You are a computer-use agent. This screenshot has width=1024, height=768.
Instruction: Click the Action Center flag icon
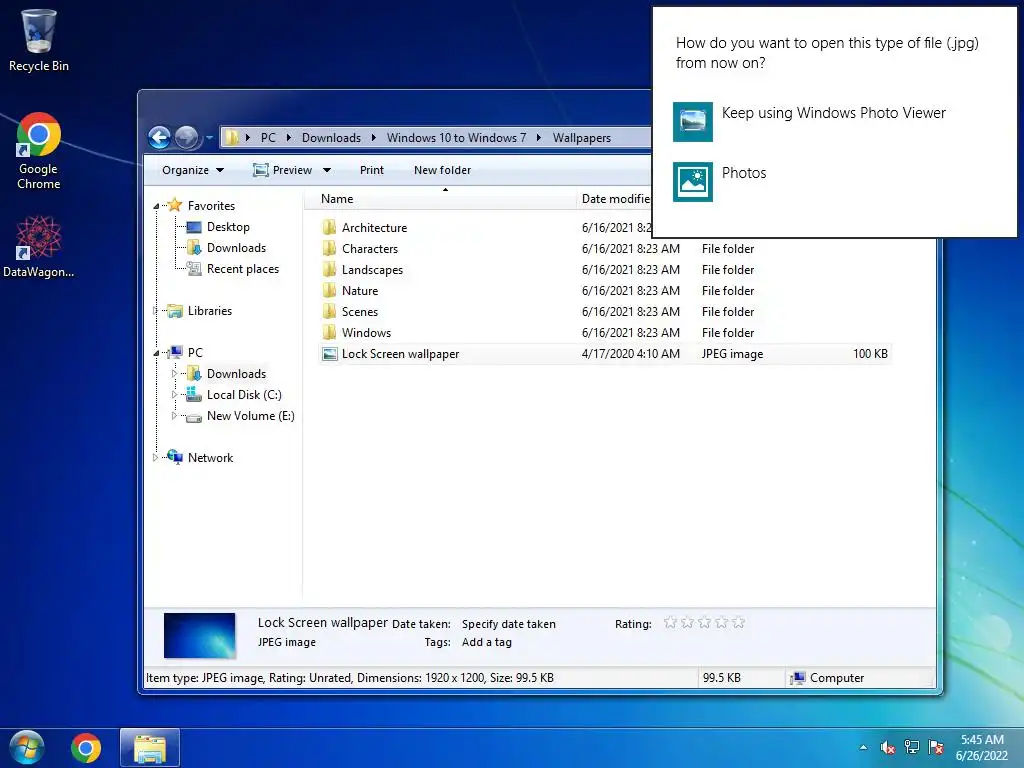pos(936,747)
